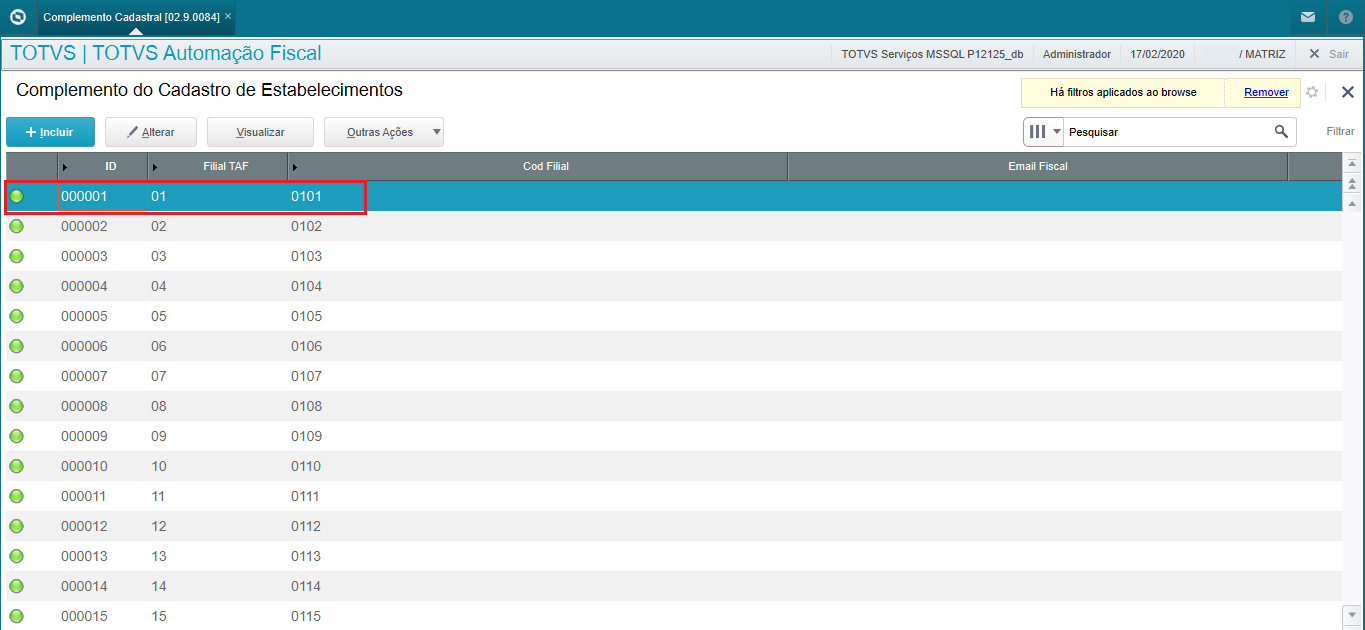Click green status dot for ID 000010
This screenshot has height=630, width=1365.
pyautogui.click(x=16, y=466)
